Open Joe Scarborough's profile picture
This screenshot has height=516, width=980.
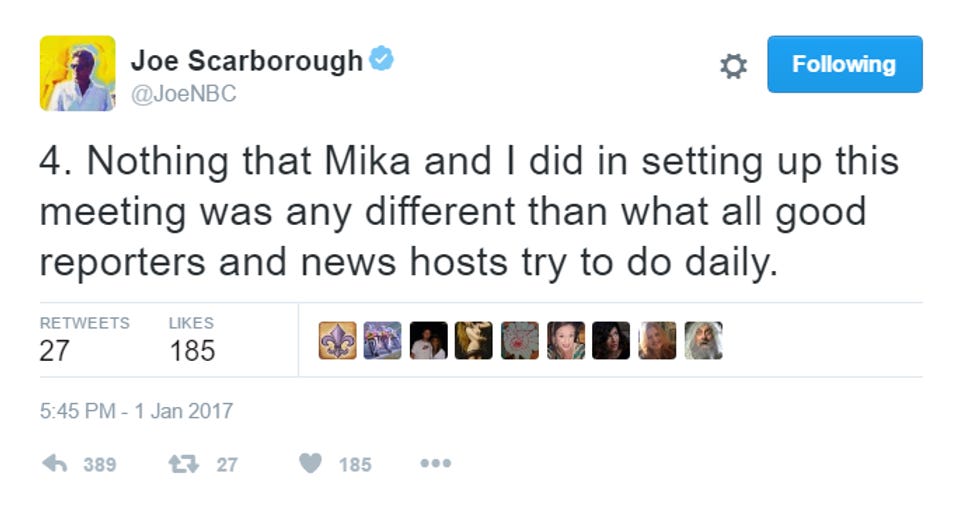coord(78,73)
